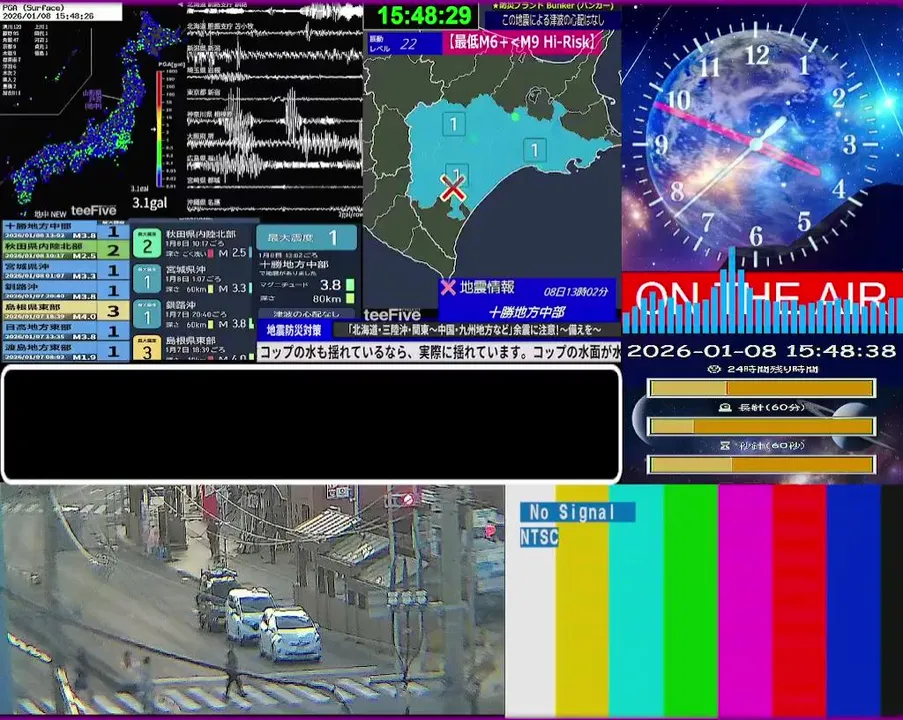This screenshot has height=720, width=903.
Task: Click the 2026-01-08 15:48:38 timestamp
Action: tap(761, 351)
